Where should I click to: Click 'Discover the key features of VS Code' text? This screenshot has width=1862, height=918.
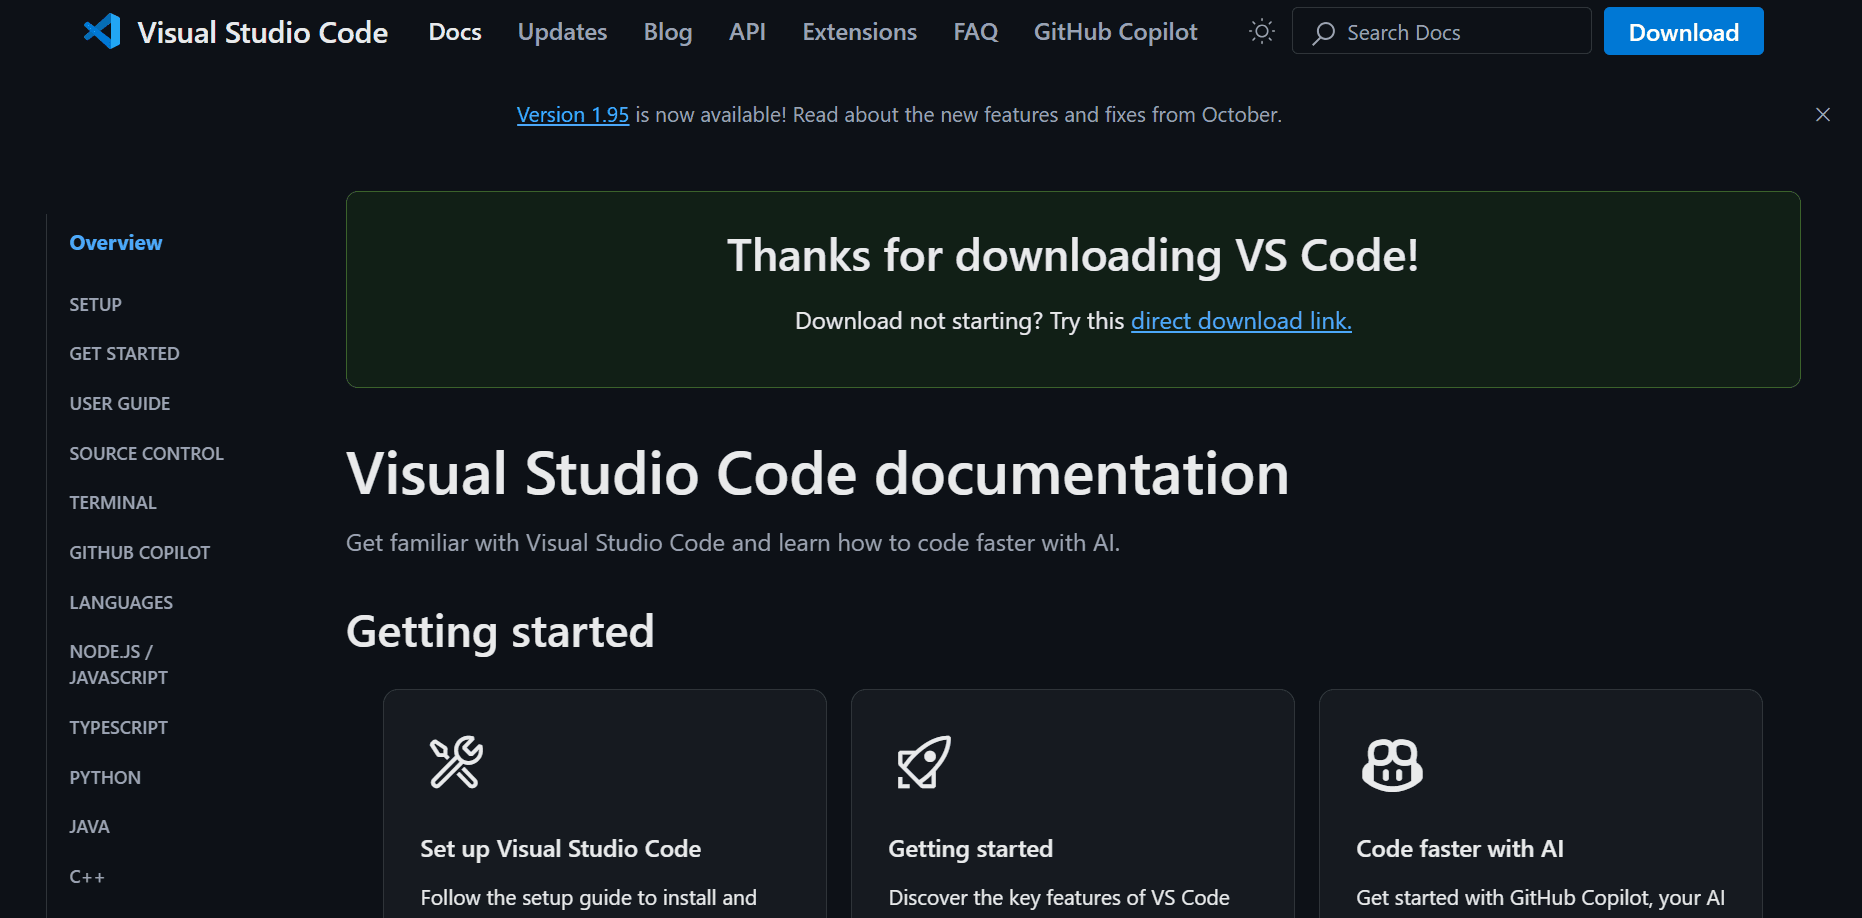click(1058, 898)
